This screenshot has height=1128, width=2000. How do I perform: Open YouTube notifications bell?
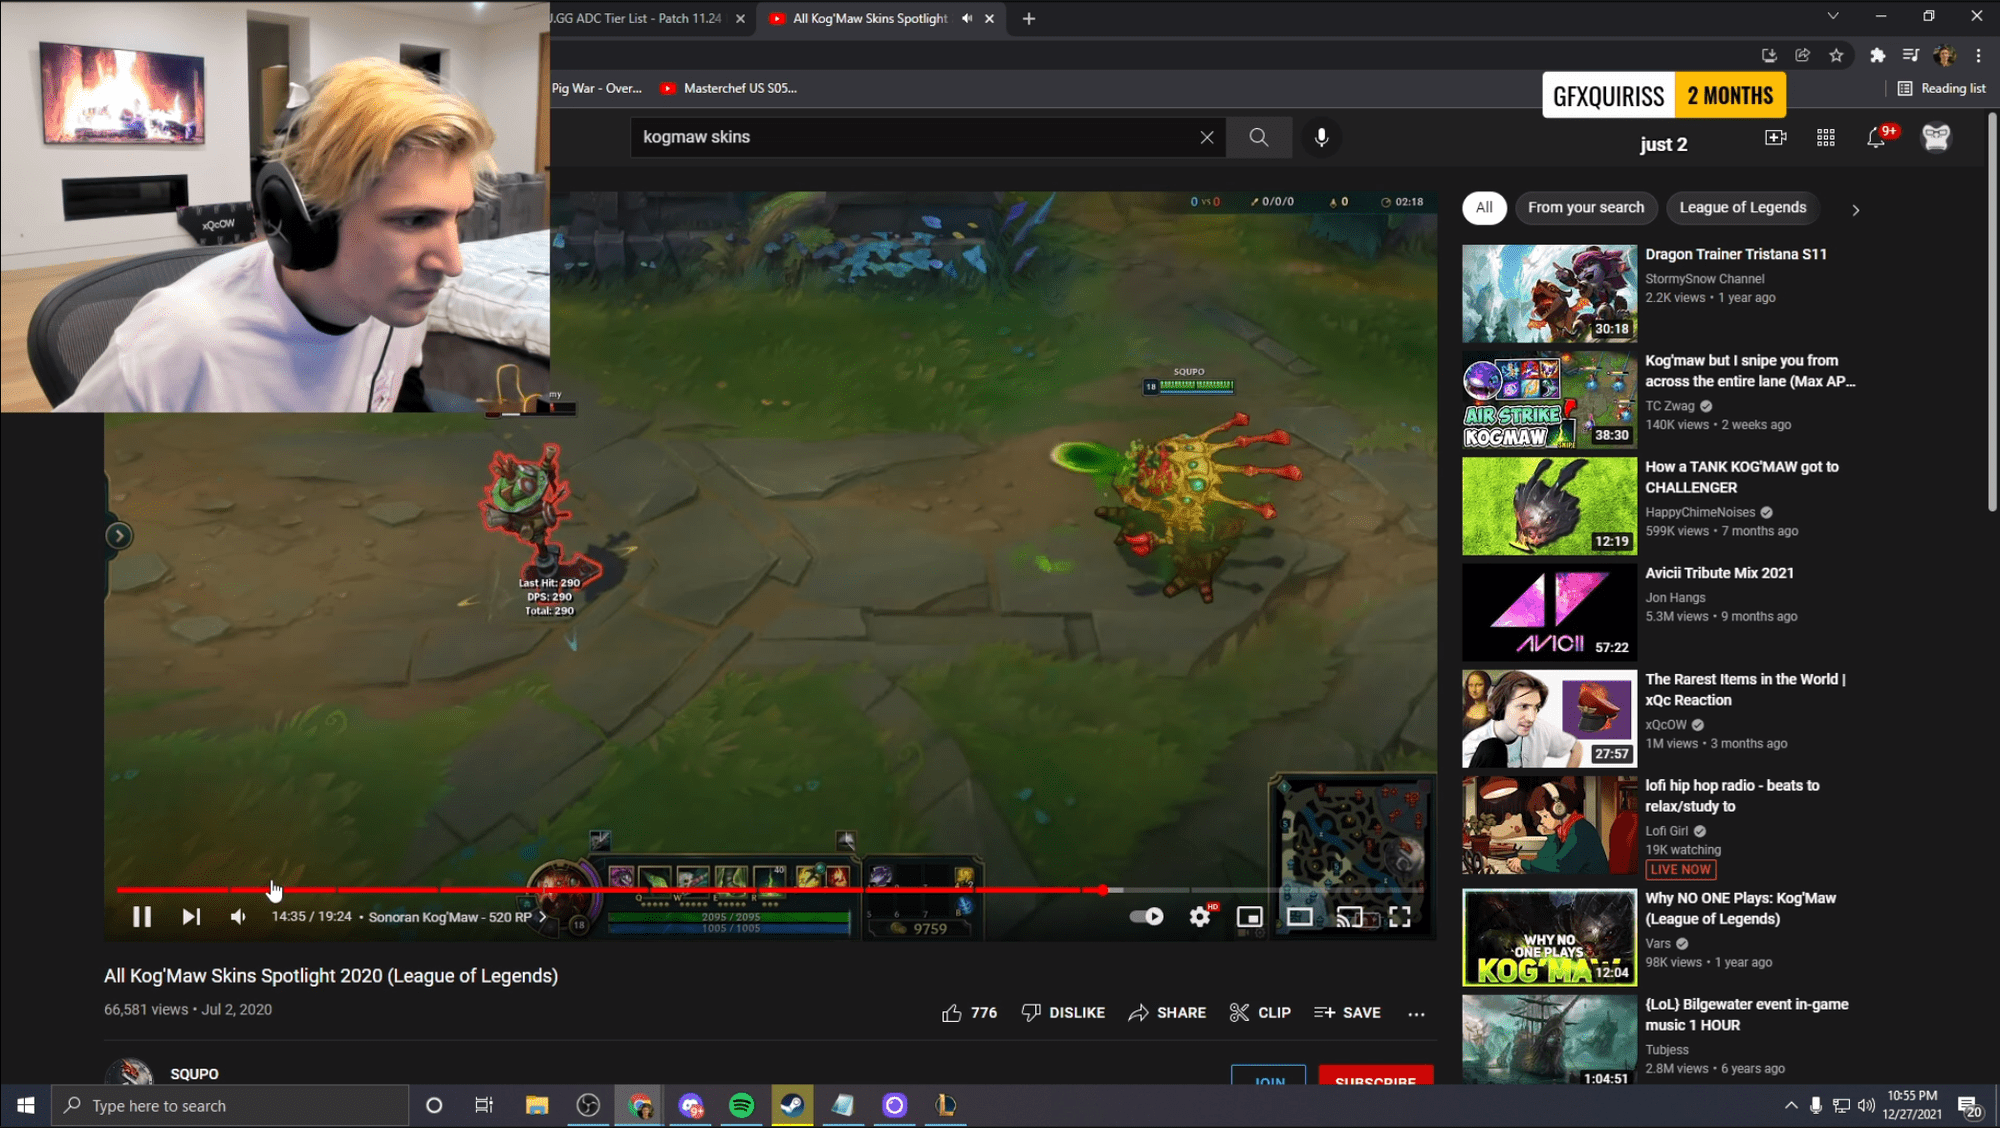click(1876, 137)
